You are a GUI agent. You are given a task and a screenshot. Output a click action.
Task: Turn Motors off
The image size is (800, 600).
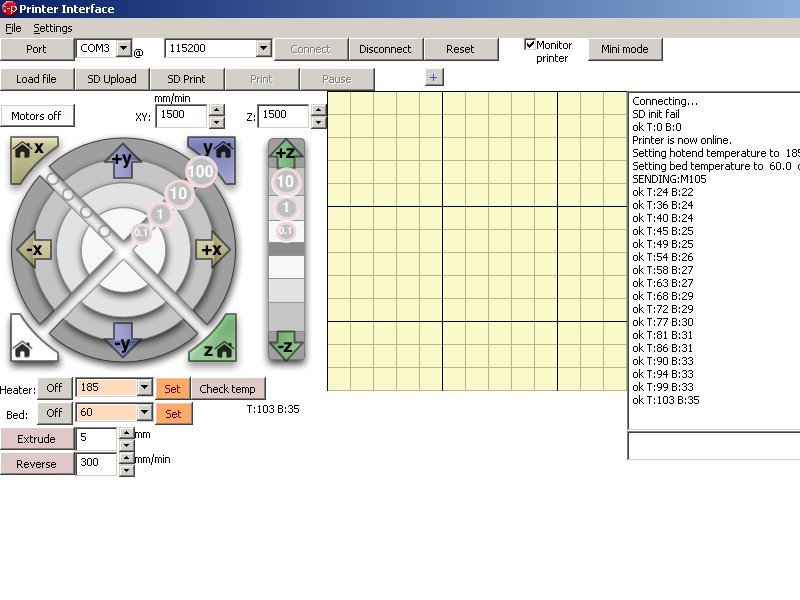coord(37,116)
